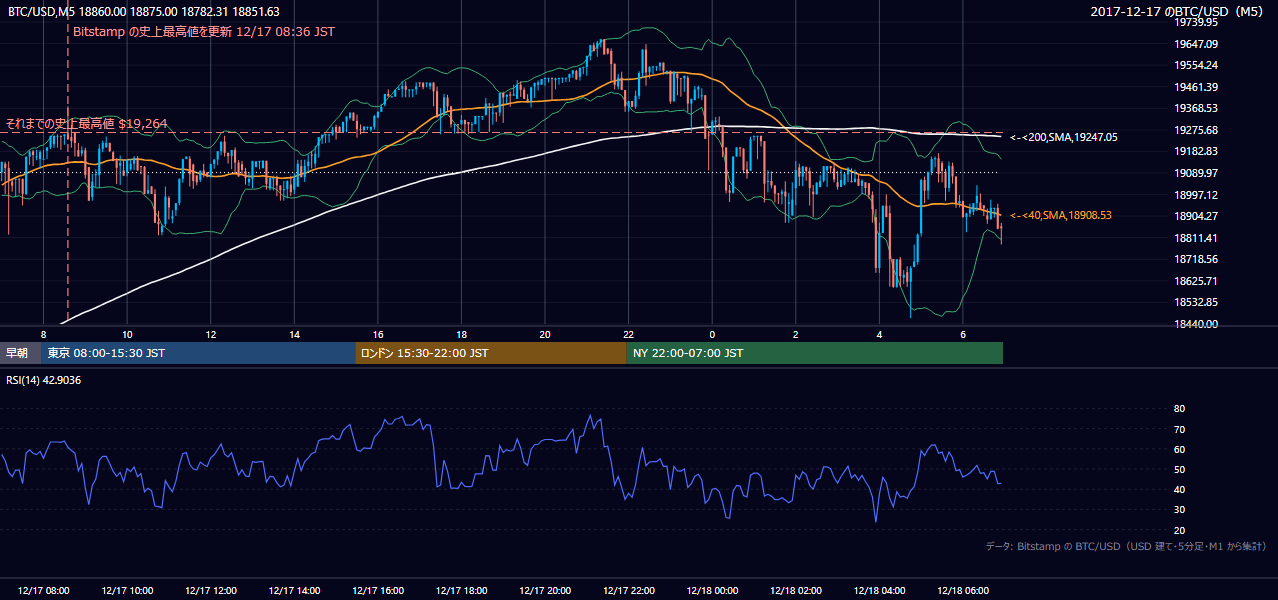Click the RSI axis level 70 label
Image resolution: width=1278 pixels, height=600 pixels.
point(1179,429)
